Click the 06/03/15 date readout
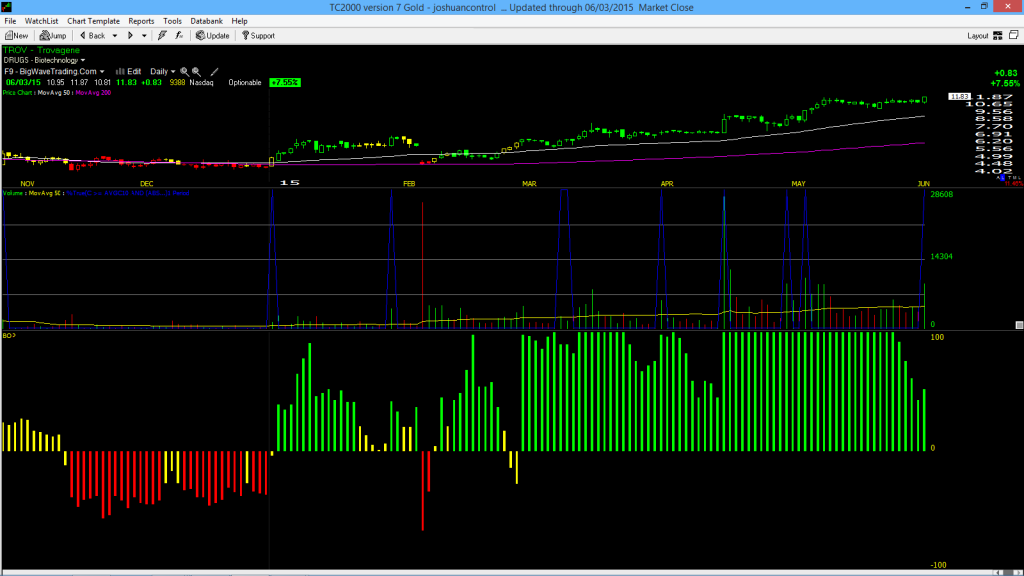 coord(24,83)
